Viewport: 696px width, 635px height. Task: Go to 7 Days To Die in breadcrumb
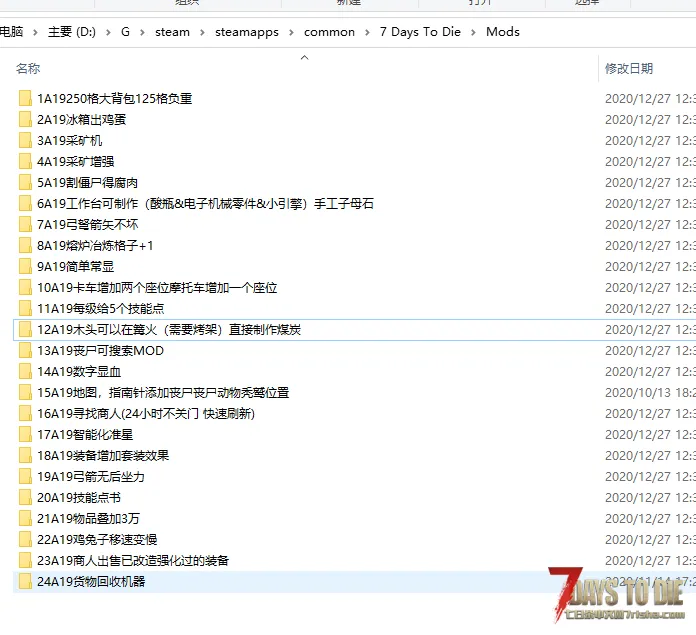pyautogui.click(x=420, y=32)
